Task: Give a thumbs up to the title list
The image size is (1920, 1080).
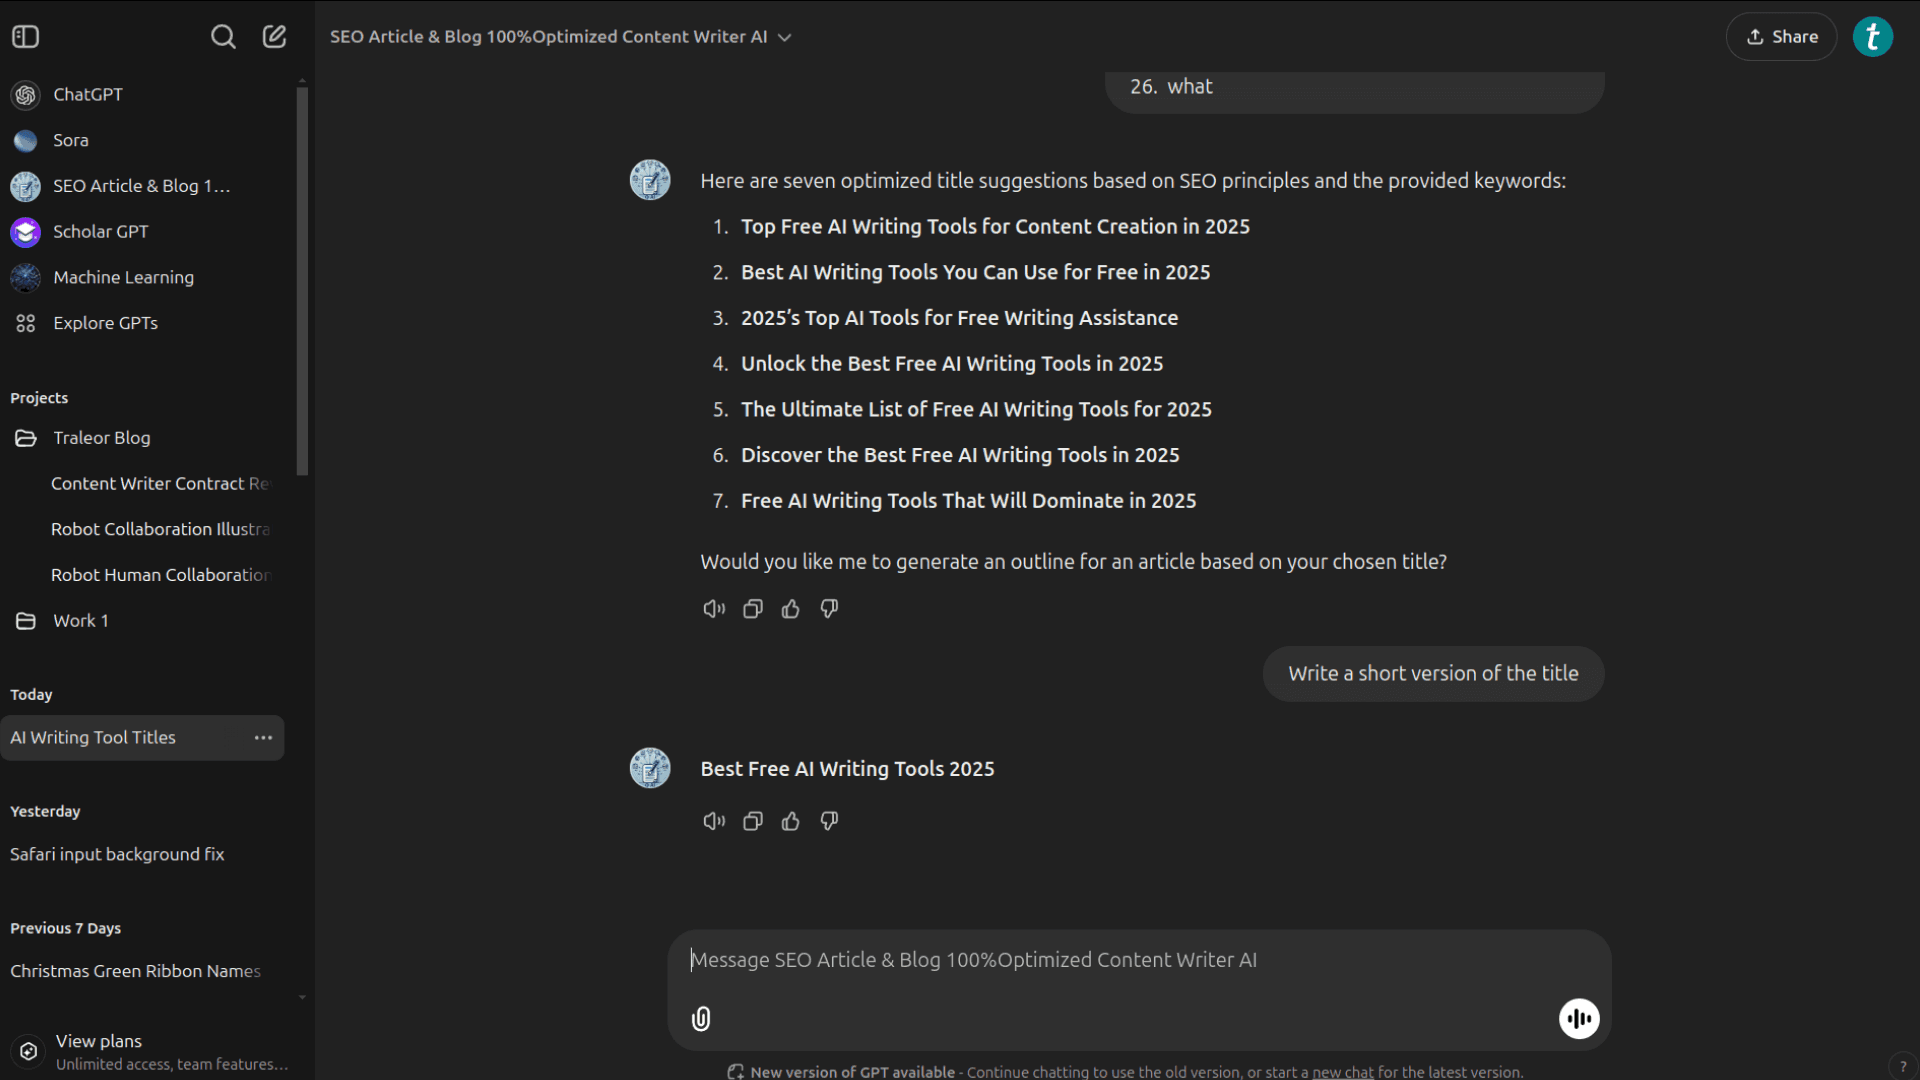Action: pos(790,608)
